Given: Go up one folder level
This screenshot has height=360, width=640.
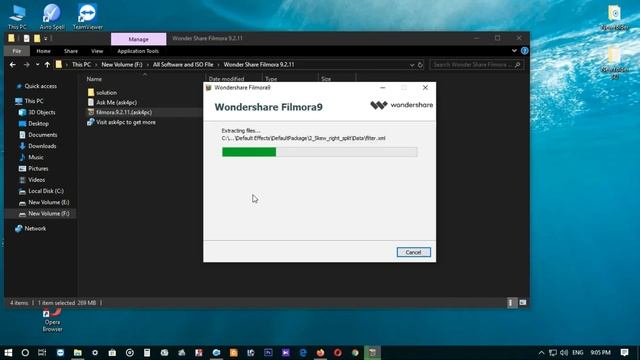Looking at the screenshot, I should click(47, 64).
